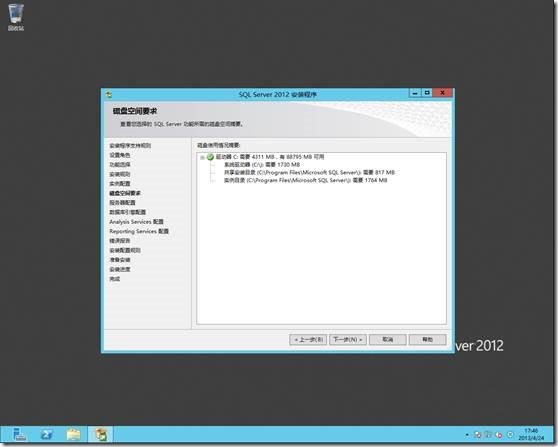
Task: Go back with the 上一步(B) button
Action: click(308, 340)
